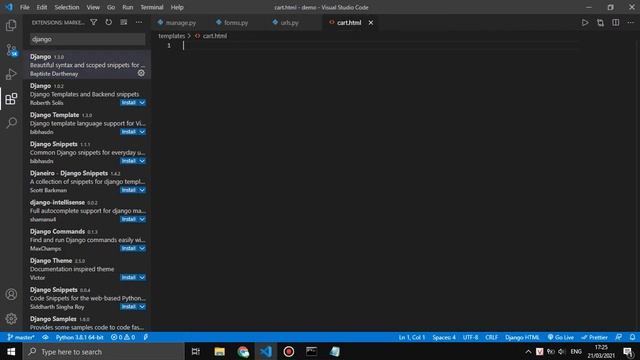Close the cart.html tab
The width and height of the screenshot is (640, 360).
371,22
